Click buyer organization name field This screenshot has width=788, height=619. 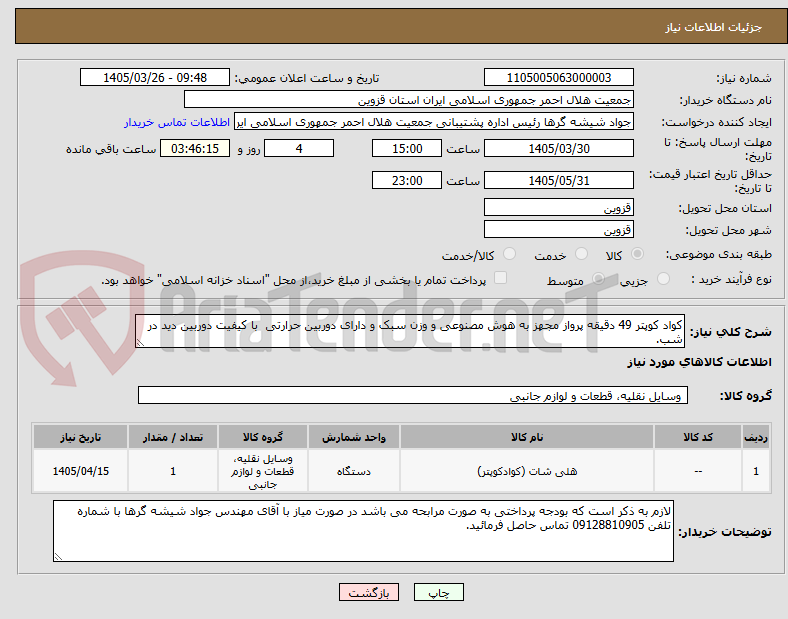point(409,99)
